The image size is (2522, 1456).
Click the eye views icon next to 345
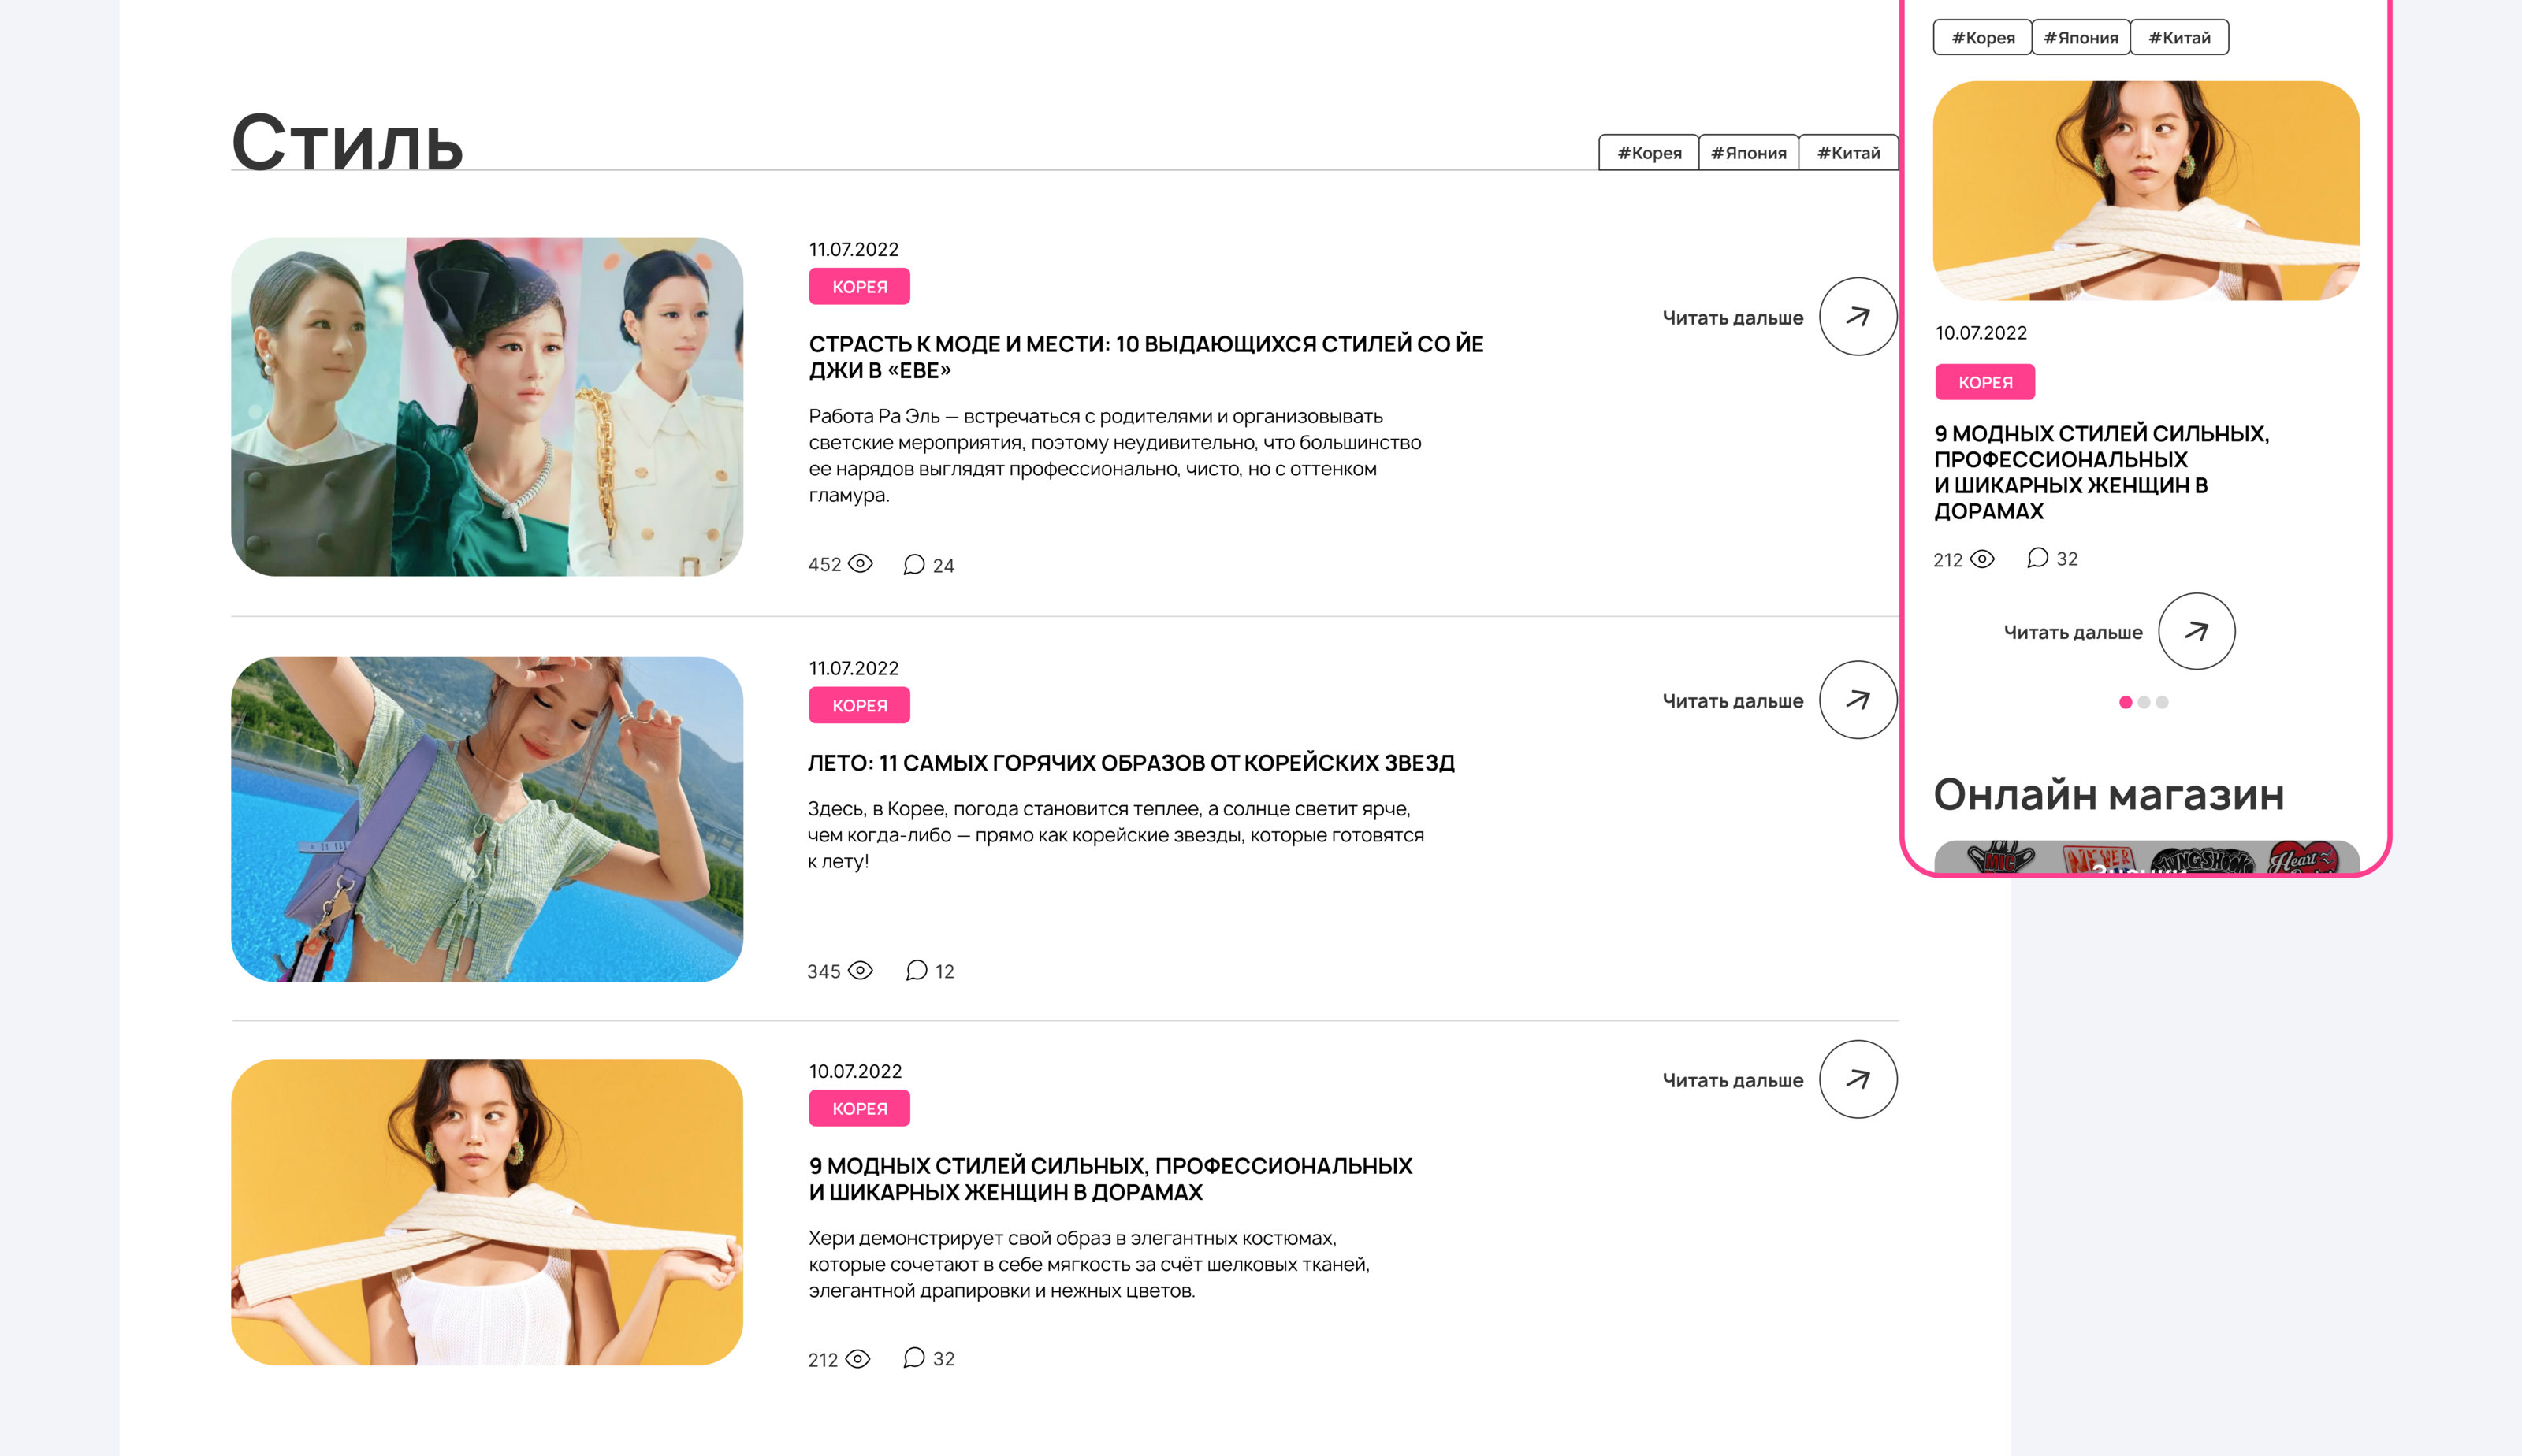pyautogui.click(x=860, y=970)
